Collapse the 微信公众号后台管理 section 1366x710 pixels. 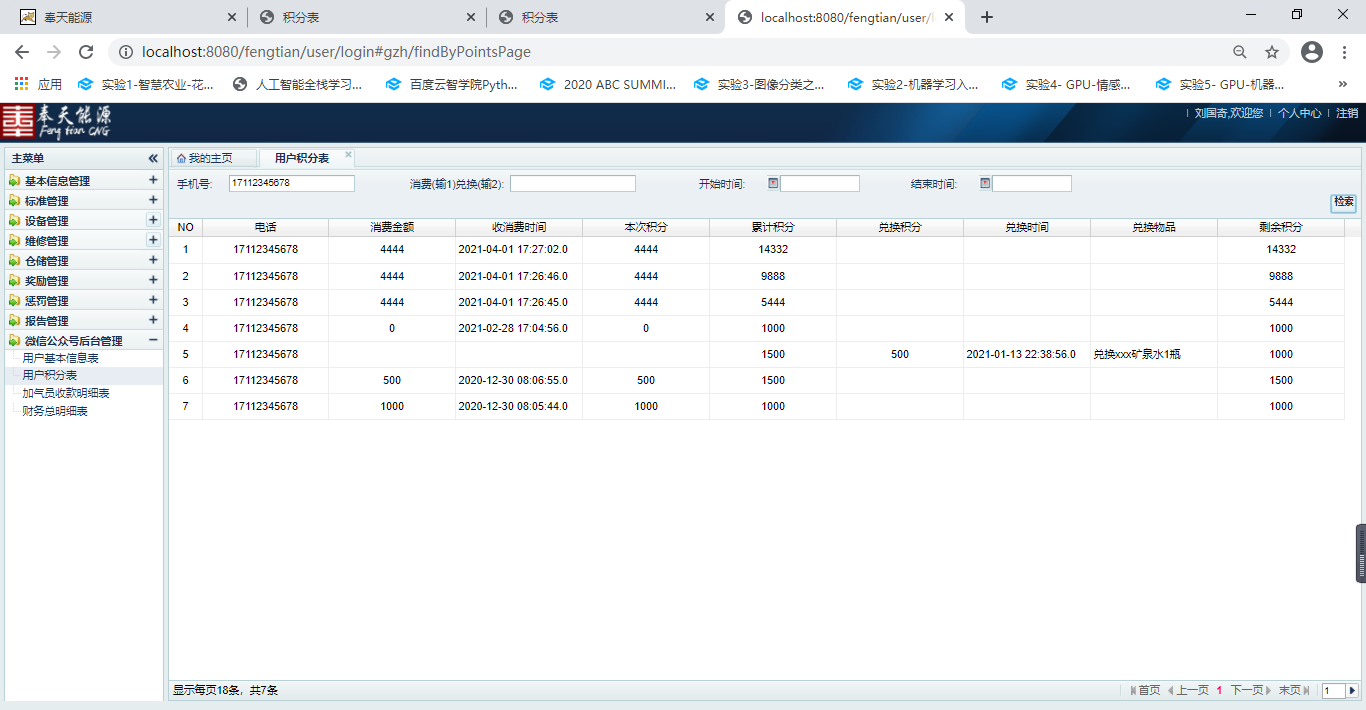153,340
